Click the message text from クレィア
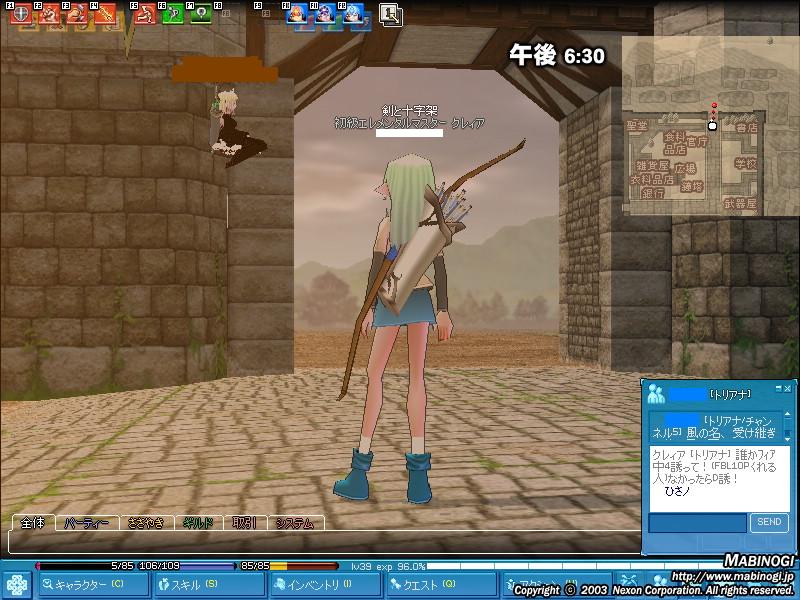Viewport: 800px width, 600px height. (x=714, y=466)
